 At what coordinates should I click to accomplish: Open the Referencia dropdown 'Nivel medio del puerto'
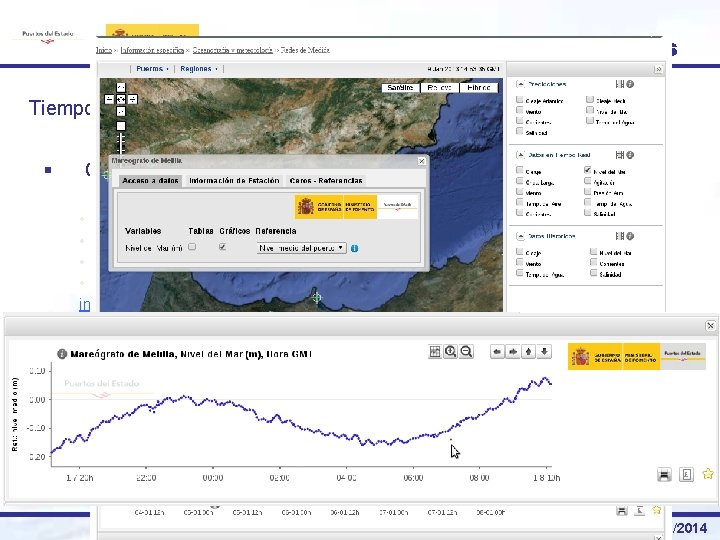301,248
